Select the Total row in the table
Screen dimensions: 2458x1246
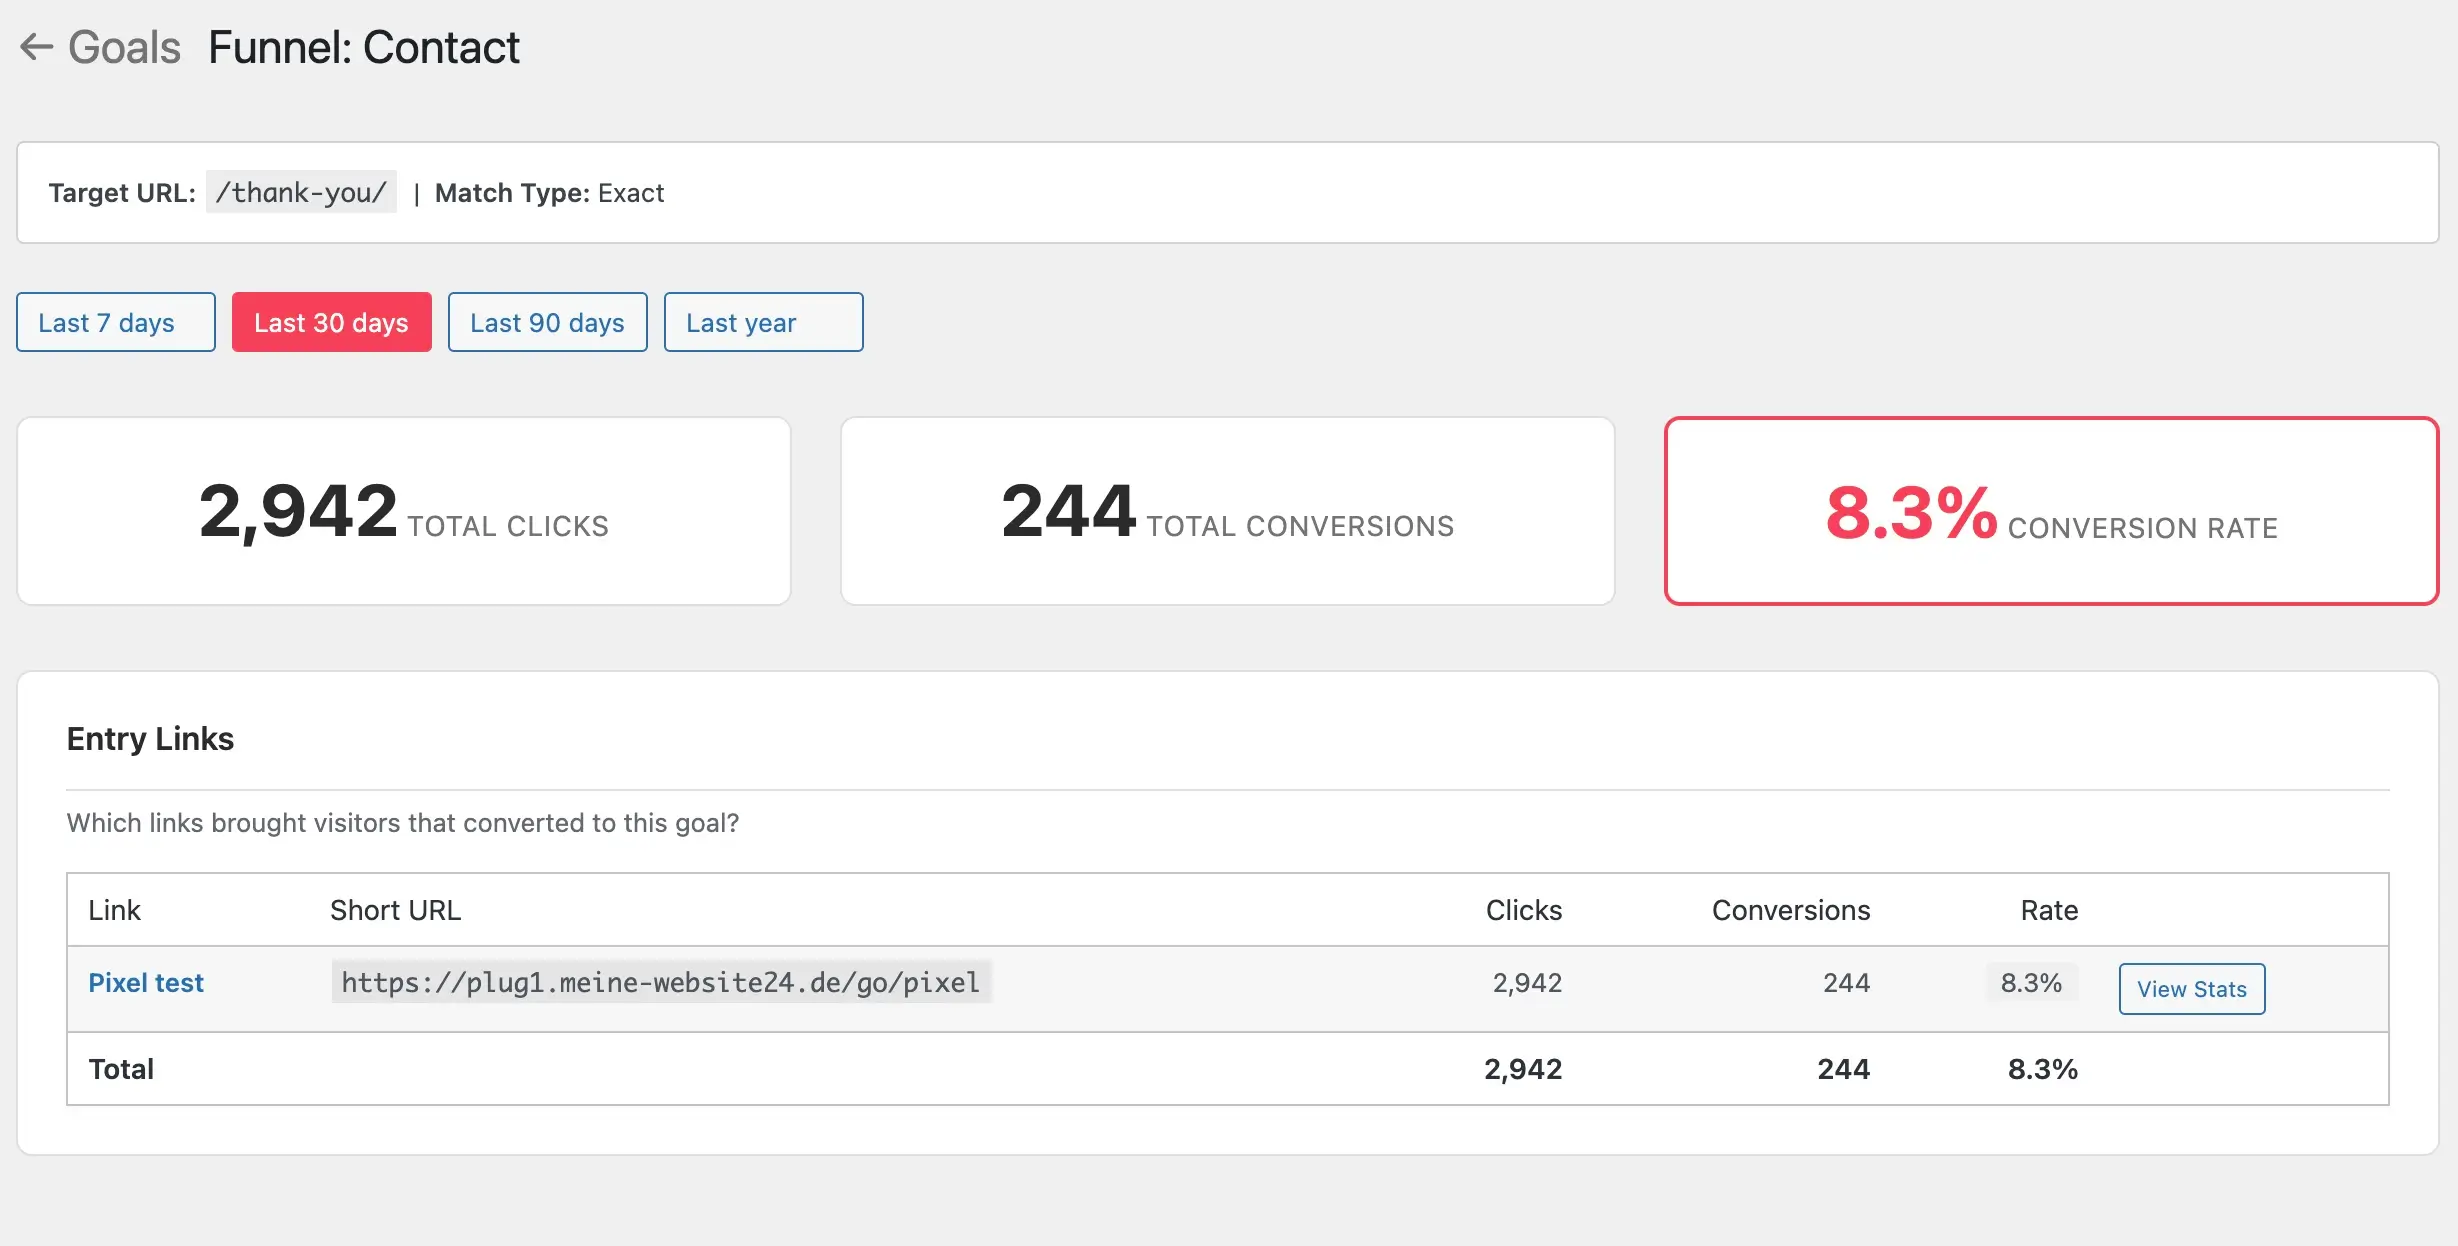[121, 1068]
